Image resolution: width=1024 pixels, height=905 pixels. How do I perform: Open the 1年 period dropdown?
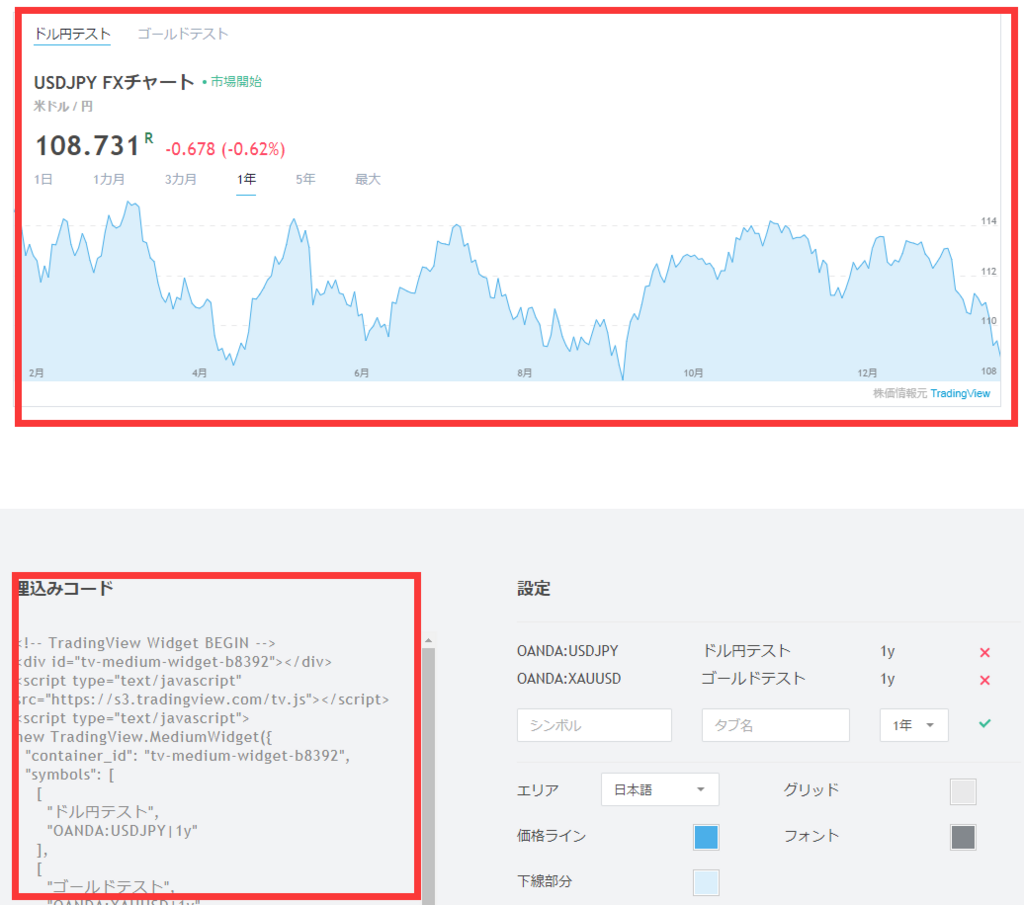pos(913,723)
